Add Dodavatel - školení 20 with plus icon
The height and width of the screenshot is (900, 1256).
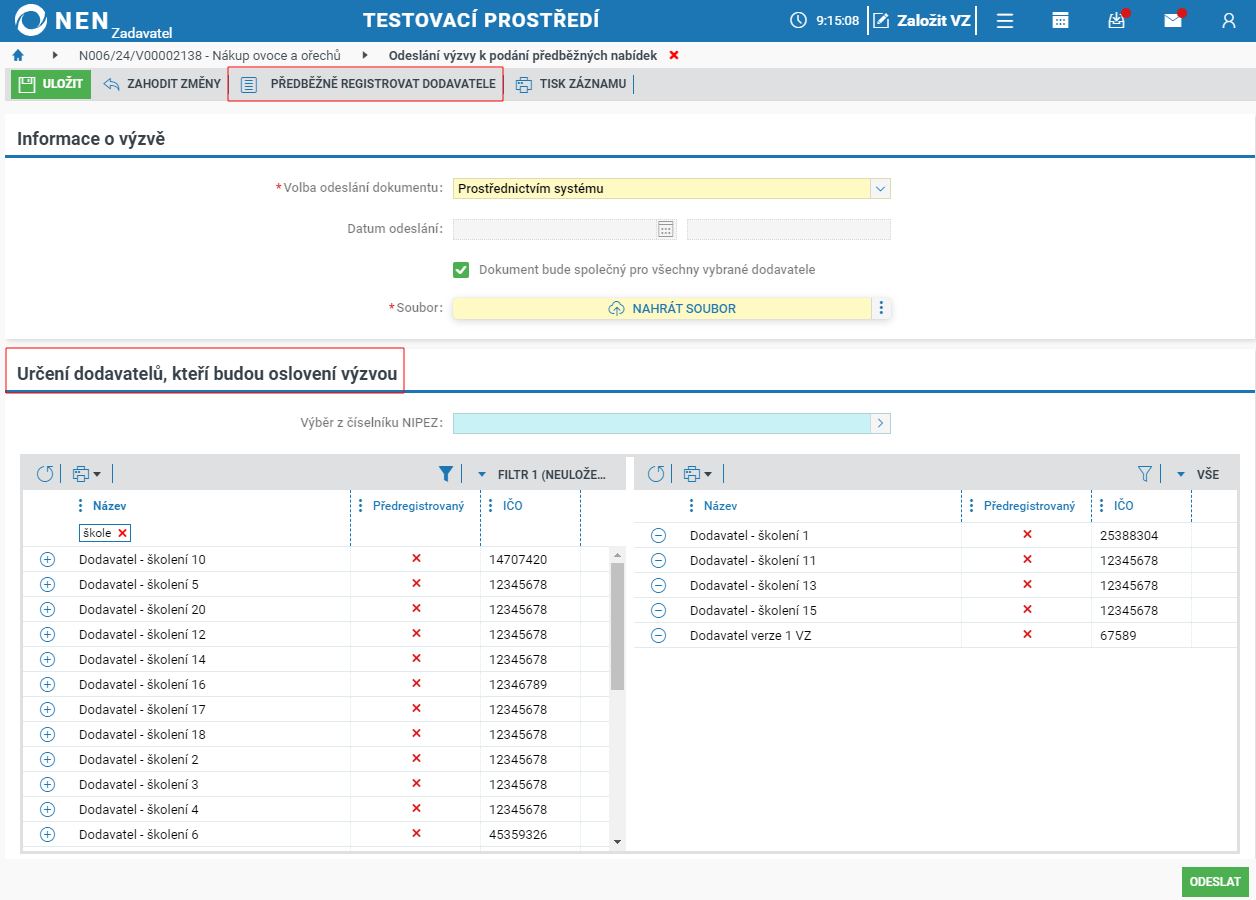[47, 609]
